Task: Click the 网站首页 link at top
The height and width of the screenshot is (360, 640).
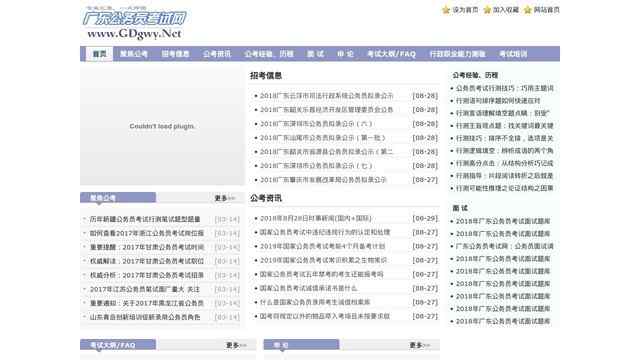Action: [547, 10]
